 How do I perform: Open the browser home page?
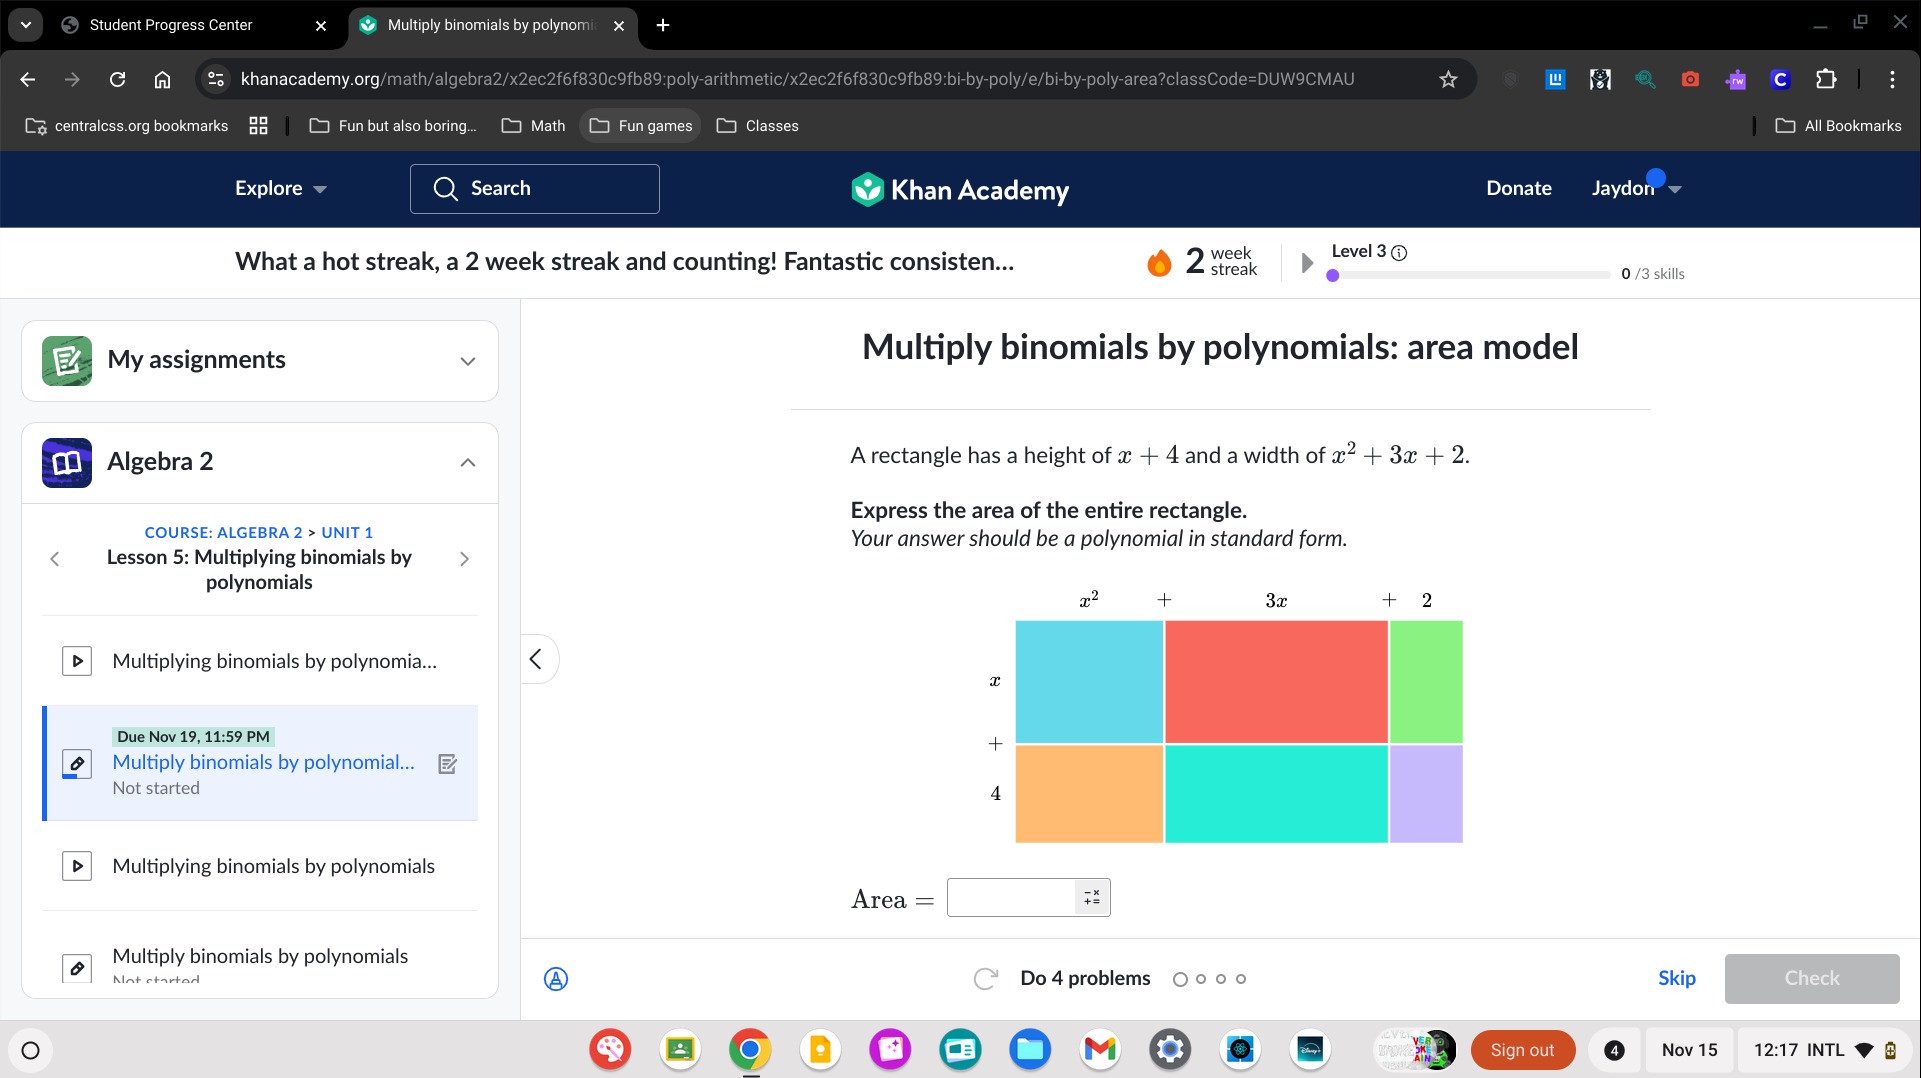point(162,79)
